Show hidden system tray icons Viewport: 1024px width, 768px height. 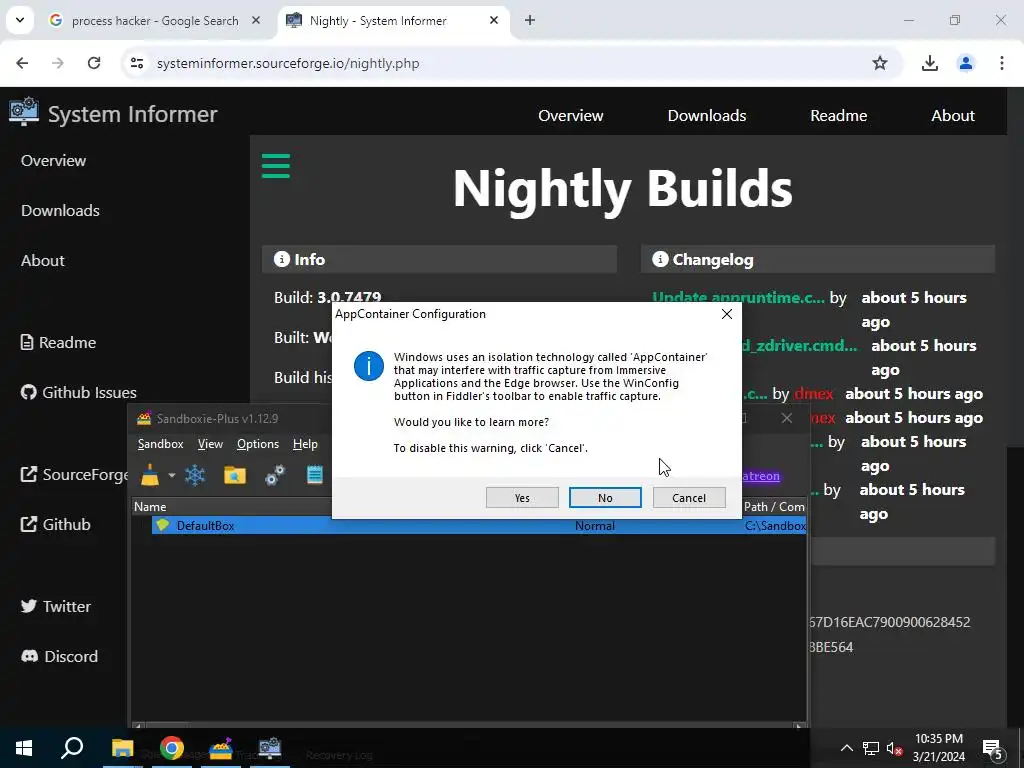[x=846, y=748]
